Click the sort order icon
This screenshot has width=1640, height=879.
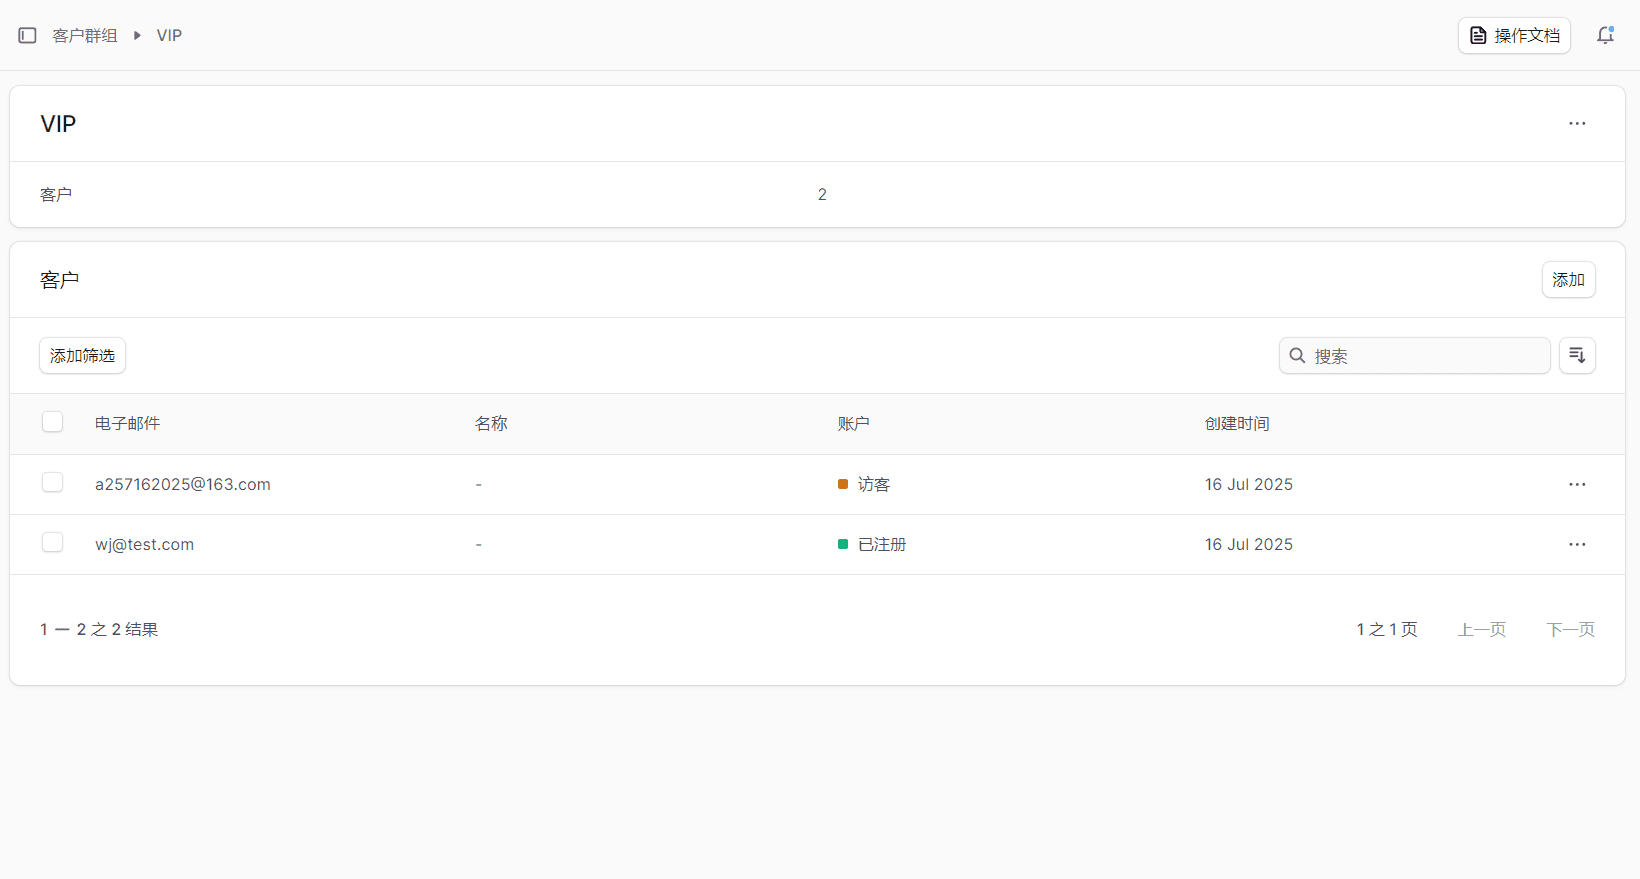pos(1577,355)
